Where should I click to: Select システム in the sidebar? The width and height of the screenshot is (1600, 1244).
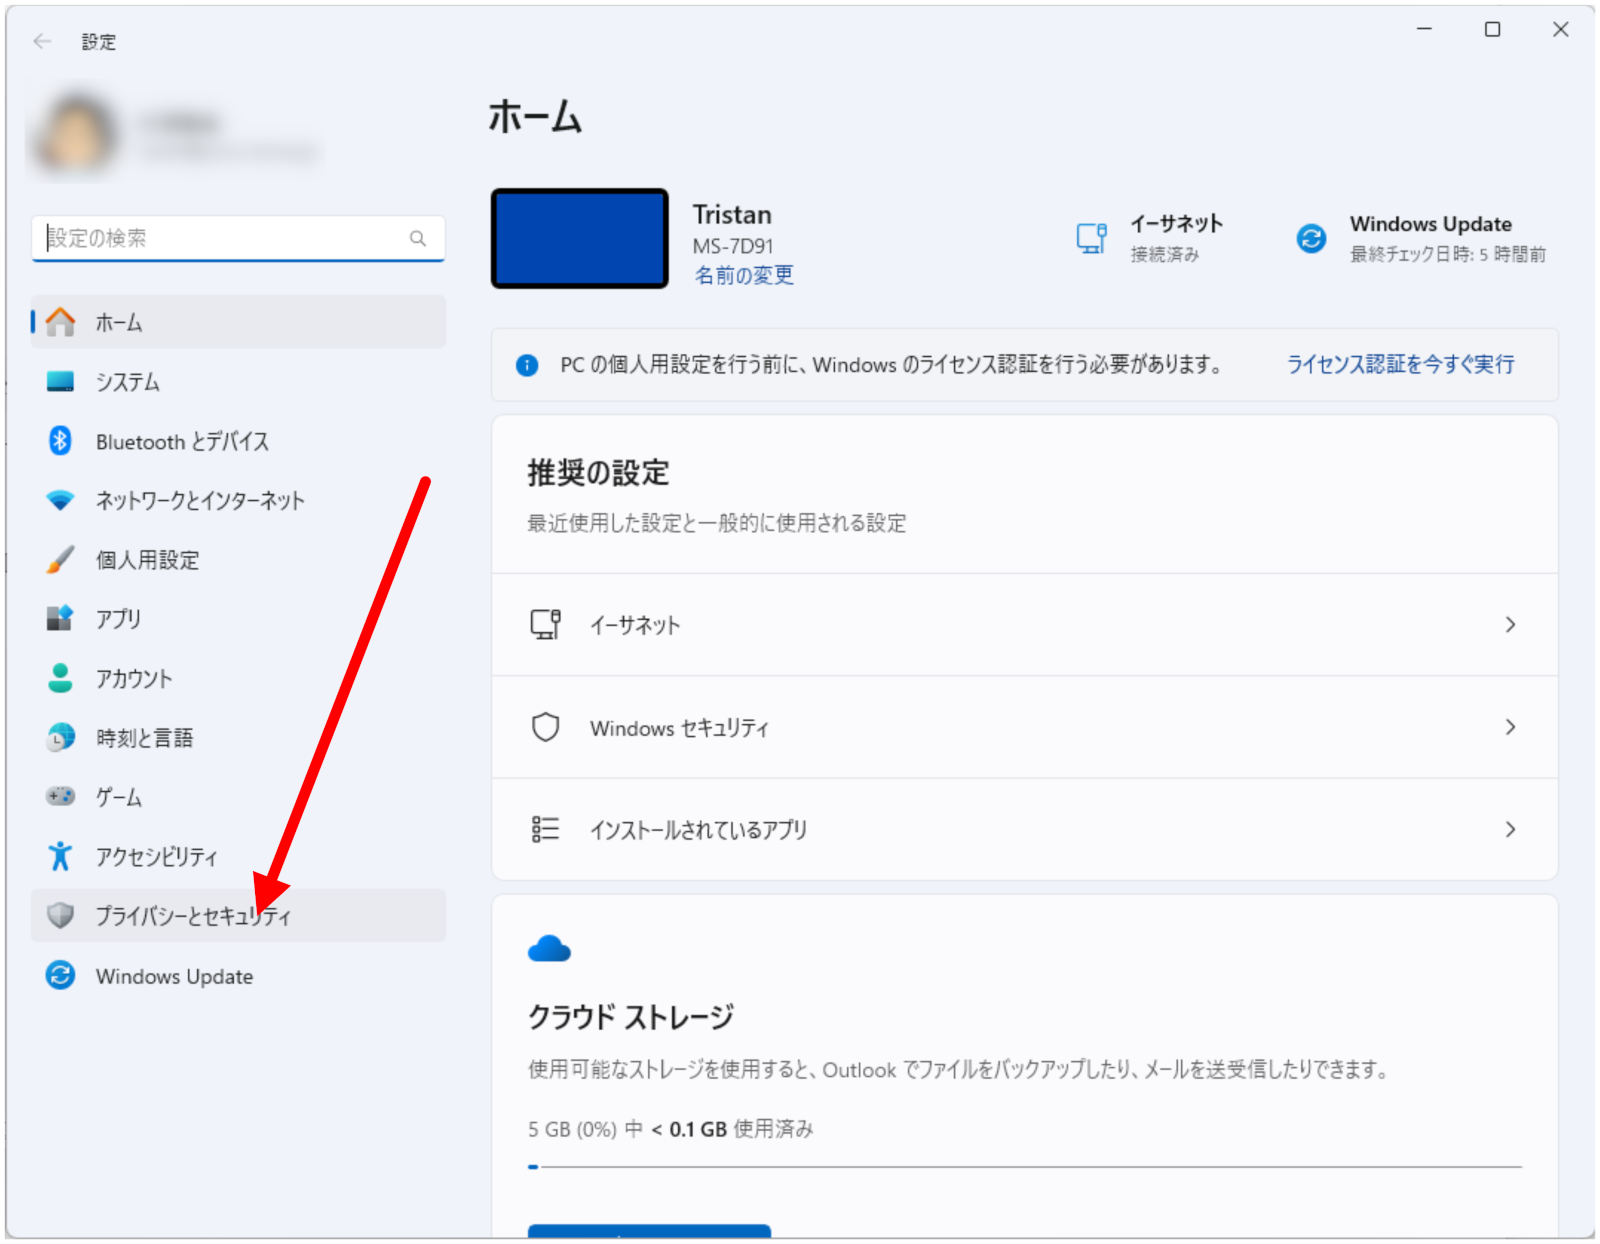(x=128, y=382)
